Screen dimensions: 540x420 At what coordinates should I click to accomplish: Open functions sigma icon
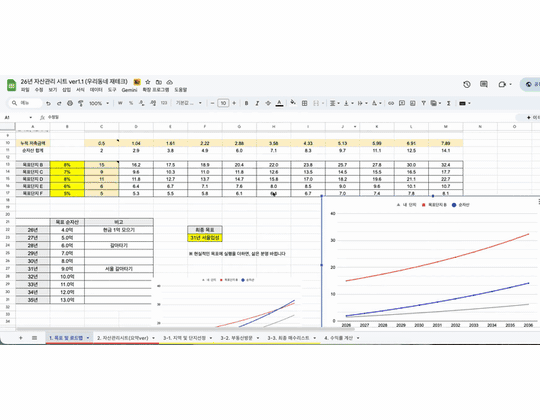[449, 103]
